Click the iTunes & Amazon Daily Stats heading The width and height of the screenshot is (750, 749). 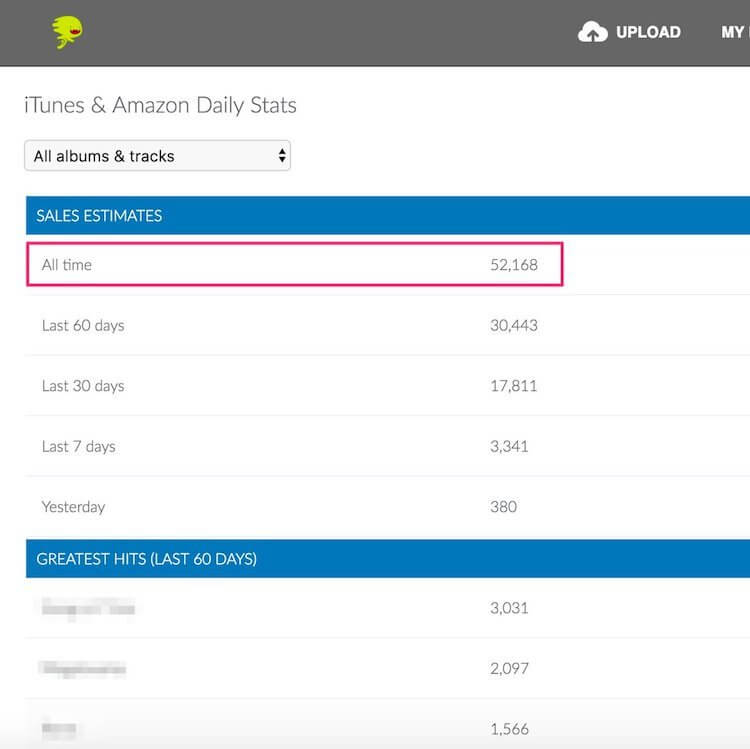(160, 105)
